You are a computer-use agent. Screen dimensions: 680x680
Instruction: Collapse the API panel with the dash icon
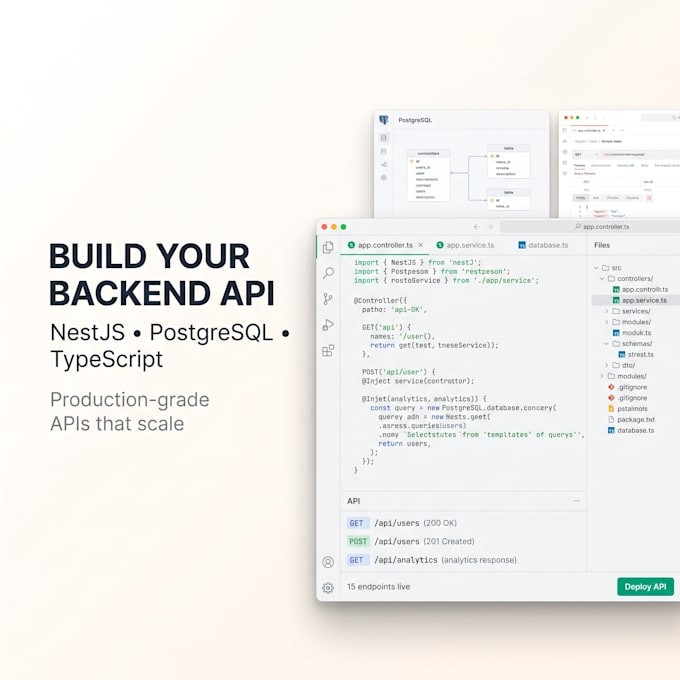pyautogui.click(x=576, y=501)
